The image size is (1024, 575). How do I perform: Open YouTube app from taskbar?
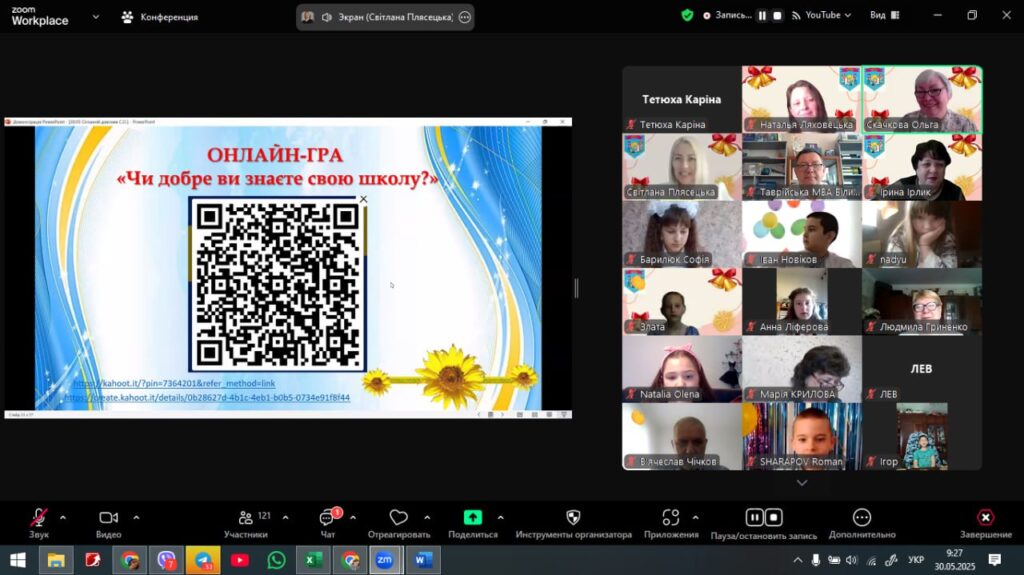point(240,560)
